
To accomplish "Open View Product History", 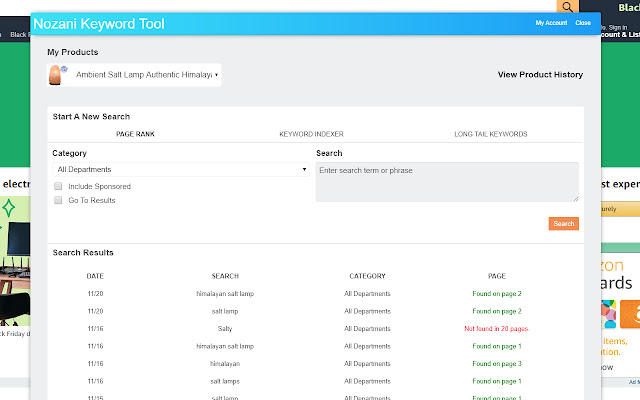I will tap(540, 75).
